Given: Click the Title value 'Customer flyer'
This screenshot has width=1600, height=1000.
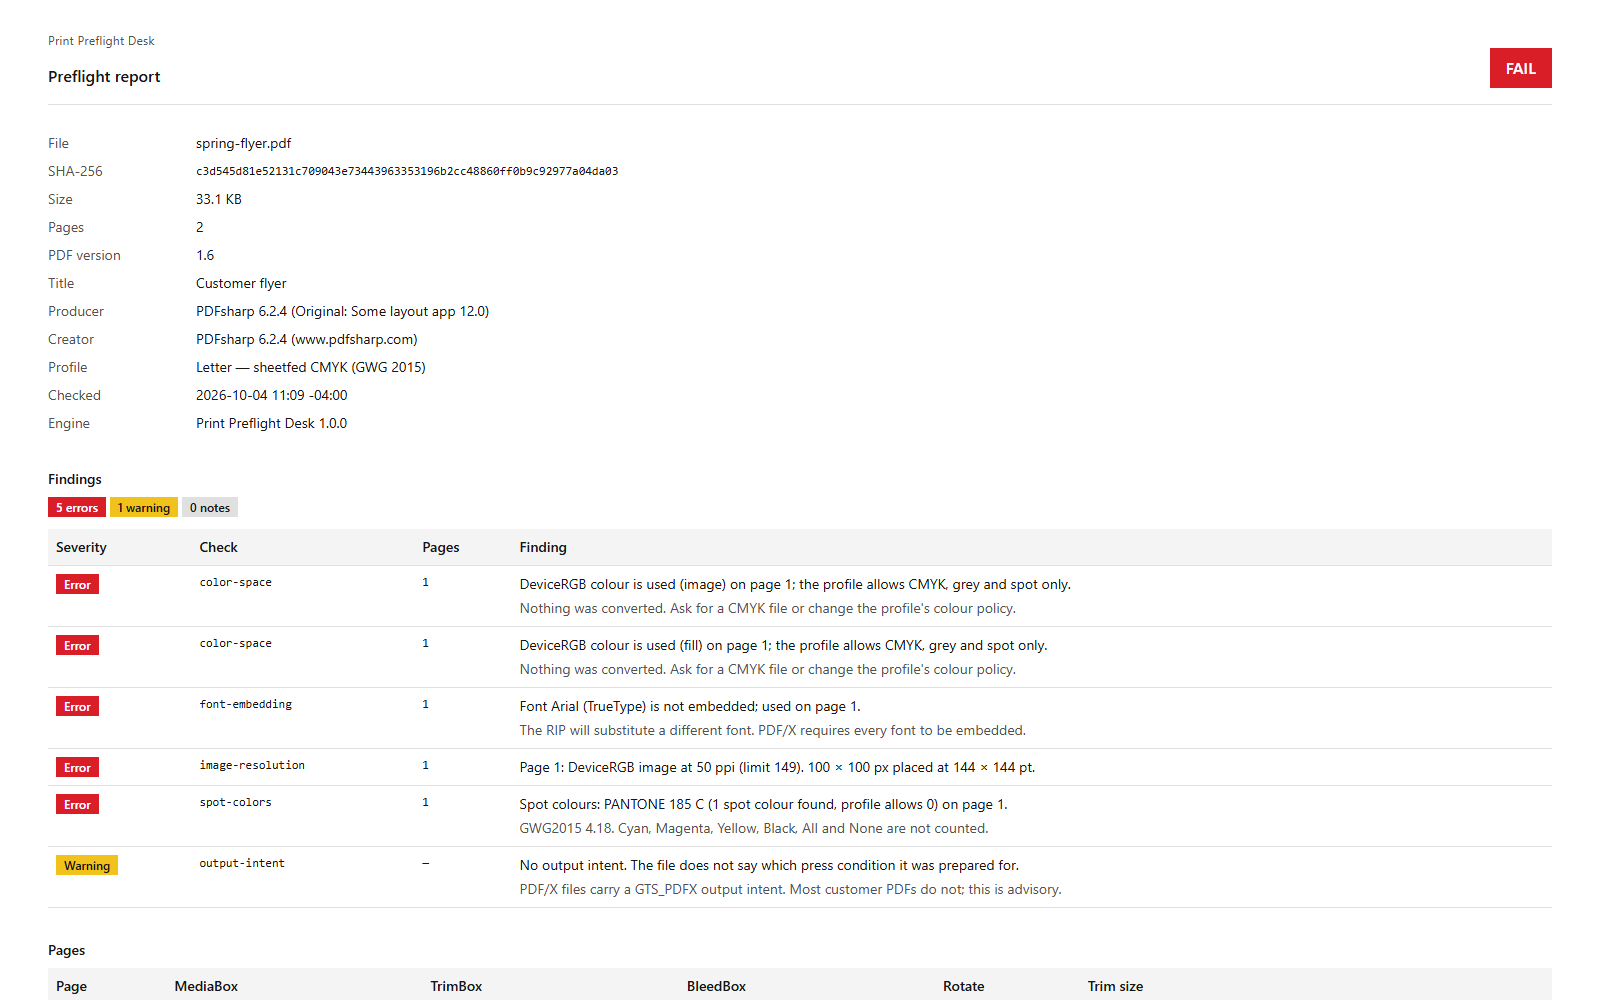Looking at the screenshot, I should [x=241, y=283].
